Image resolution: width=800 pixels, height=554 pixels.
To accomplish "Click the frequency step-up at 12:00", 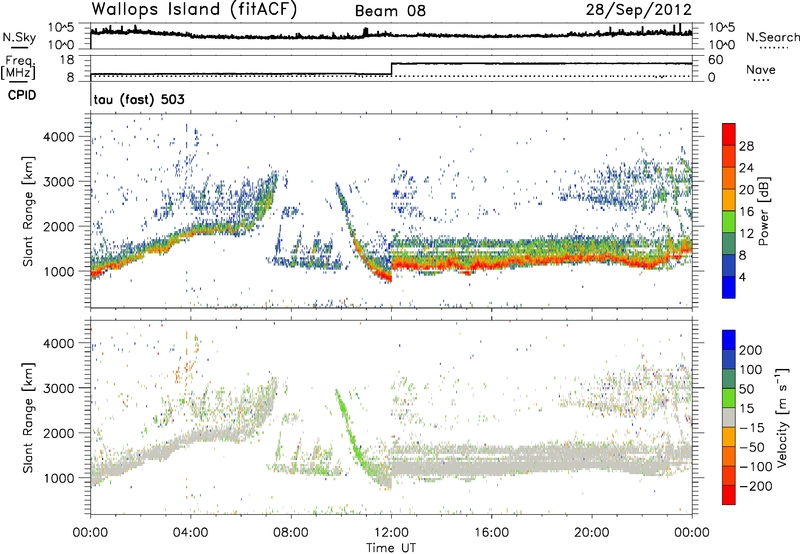I will point(391,69).
